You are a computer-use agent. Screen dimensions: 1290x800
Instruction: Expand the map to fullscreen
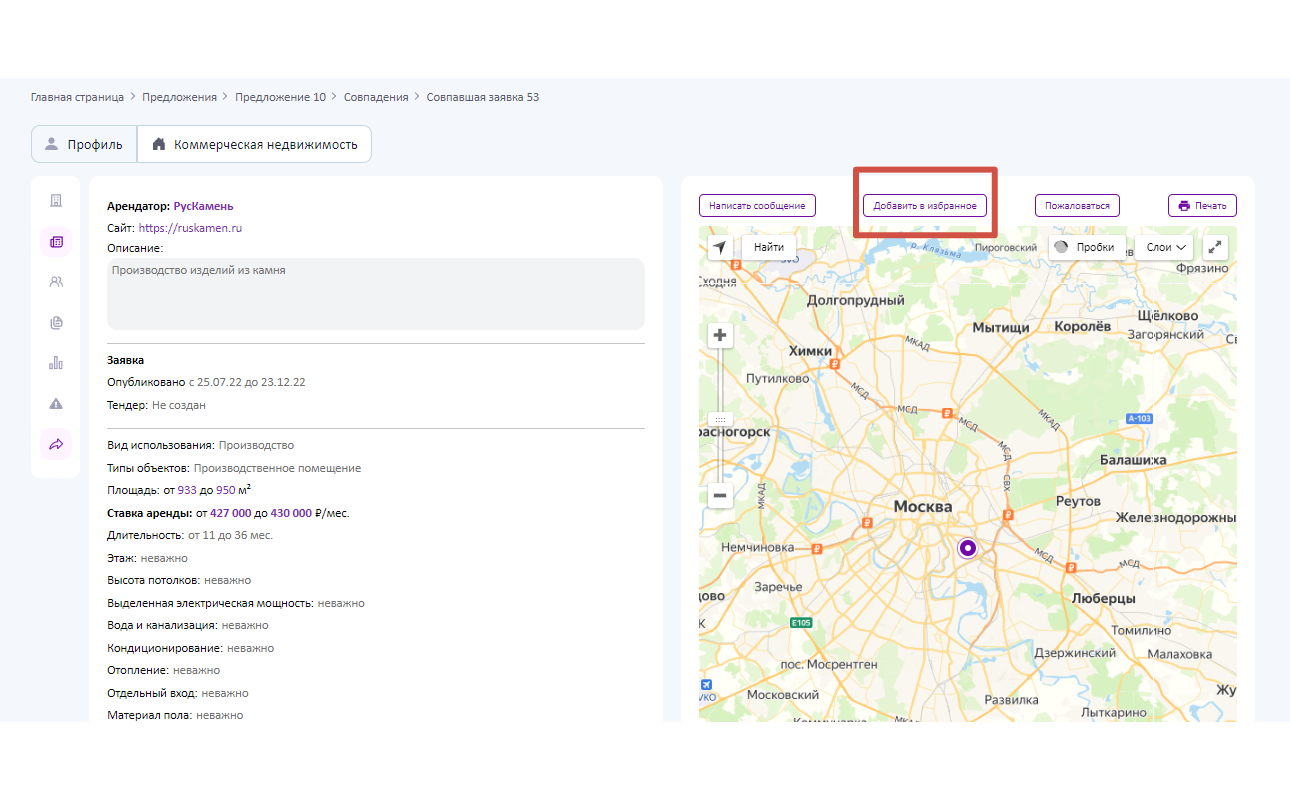coord(1215,247)
